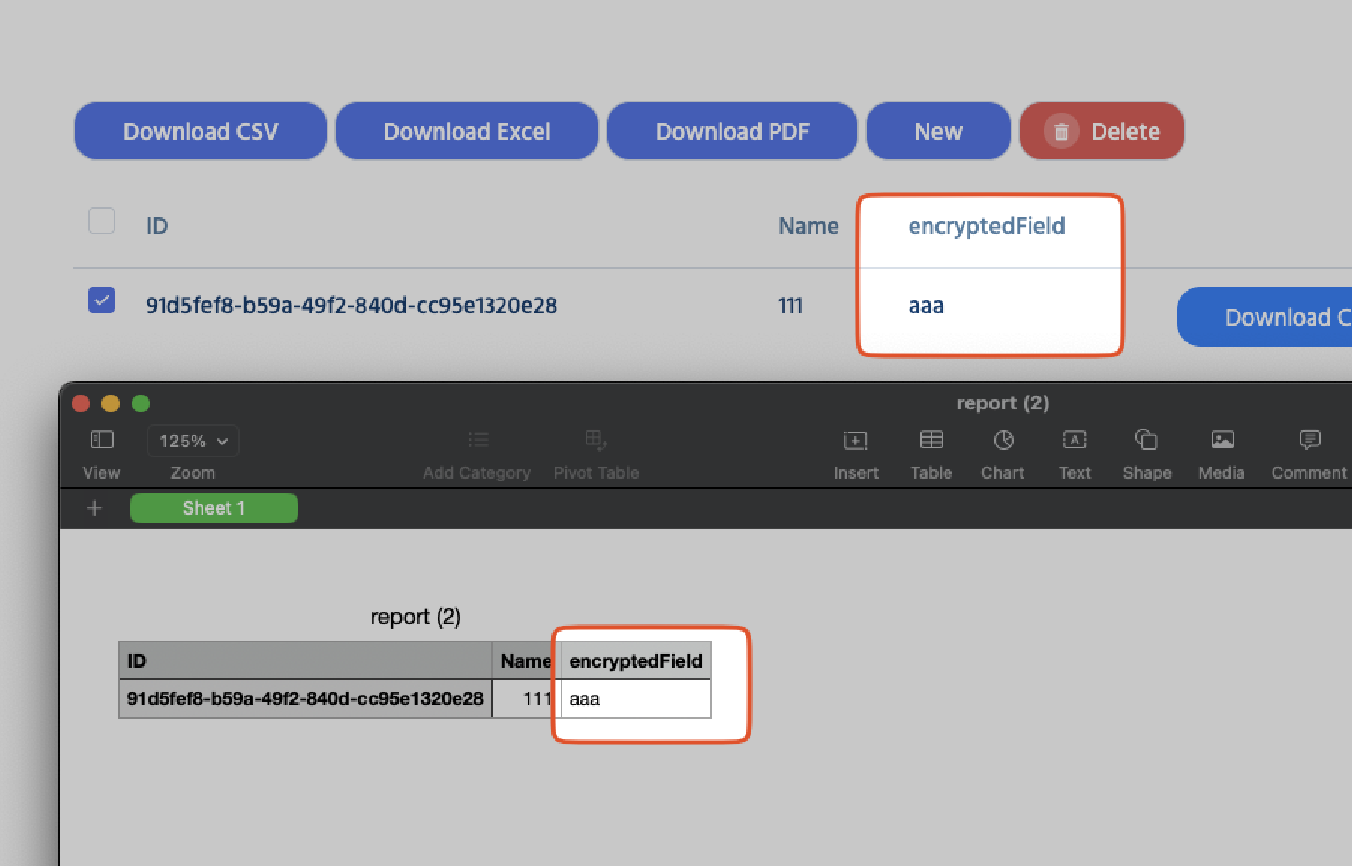
Task: Open the Media toolbar icon
Action: point(1222,440)
